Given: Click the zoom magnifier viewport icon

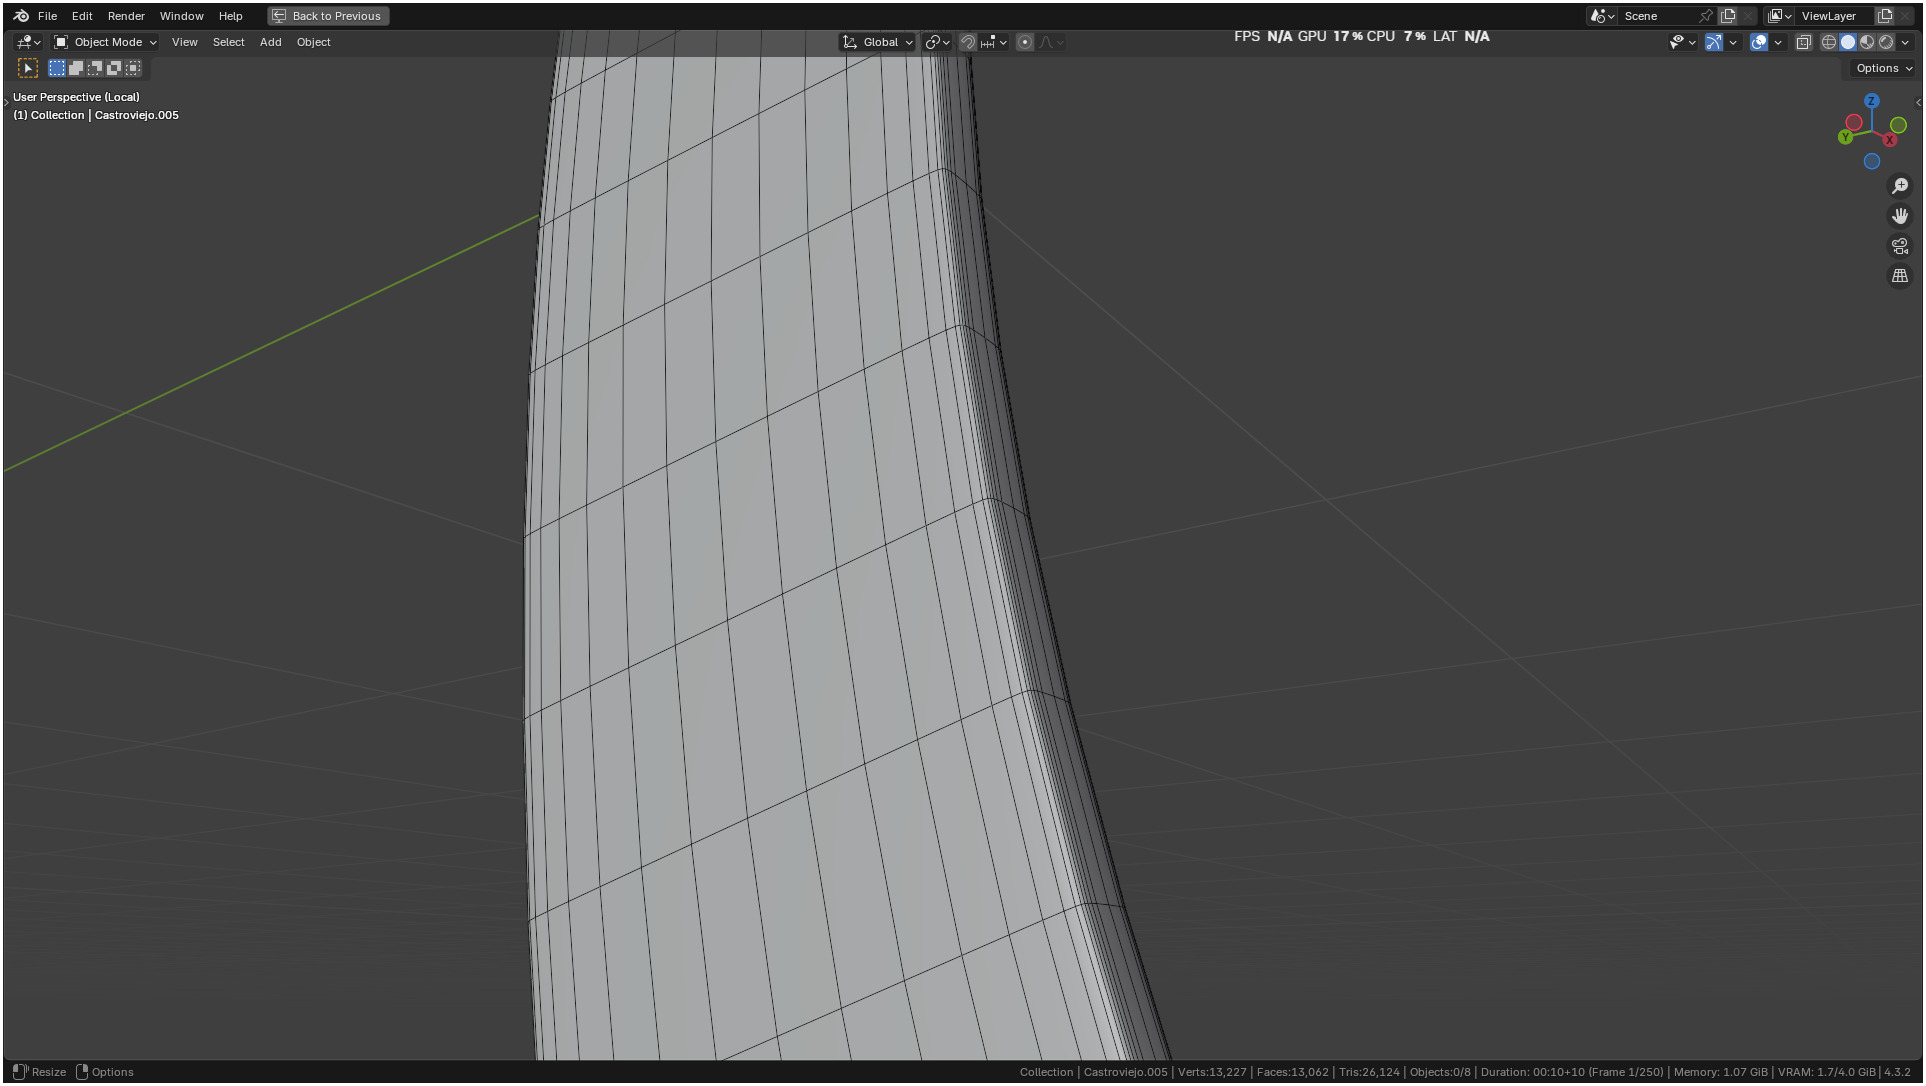Looking at the screenshot, I should pos(1899,186).
